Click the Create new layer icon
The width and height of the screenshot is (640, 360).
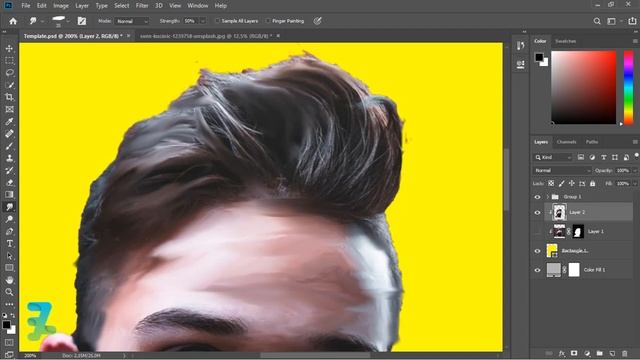(612, 353)
